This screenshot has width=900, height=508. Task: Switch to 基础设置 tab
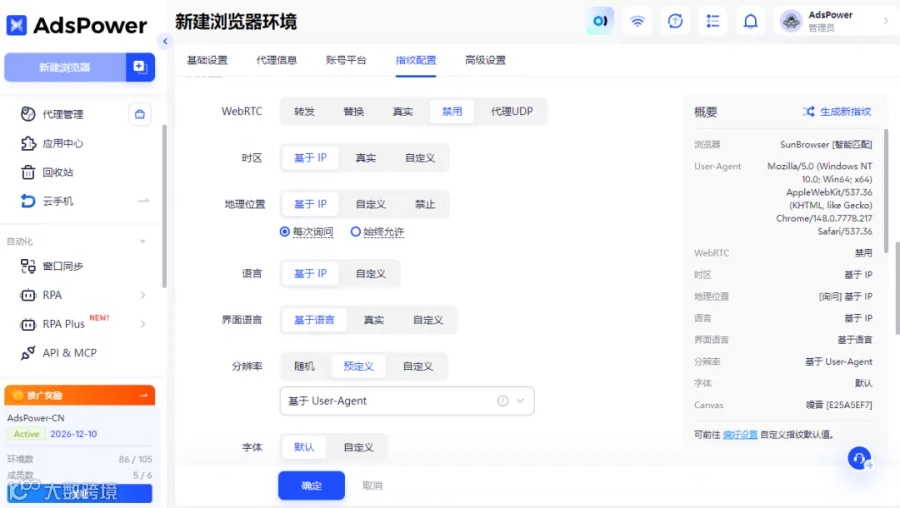[207, 60]
